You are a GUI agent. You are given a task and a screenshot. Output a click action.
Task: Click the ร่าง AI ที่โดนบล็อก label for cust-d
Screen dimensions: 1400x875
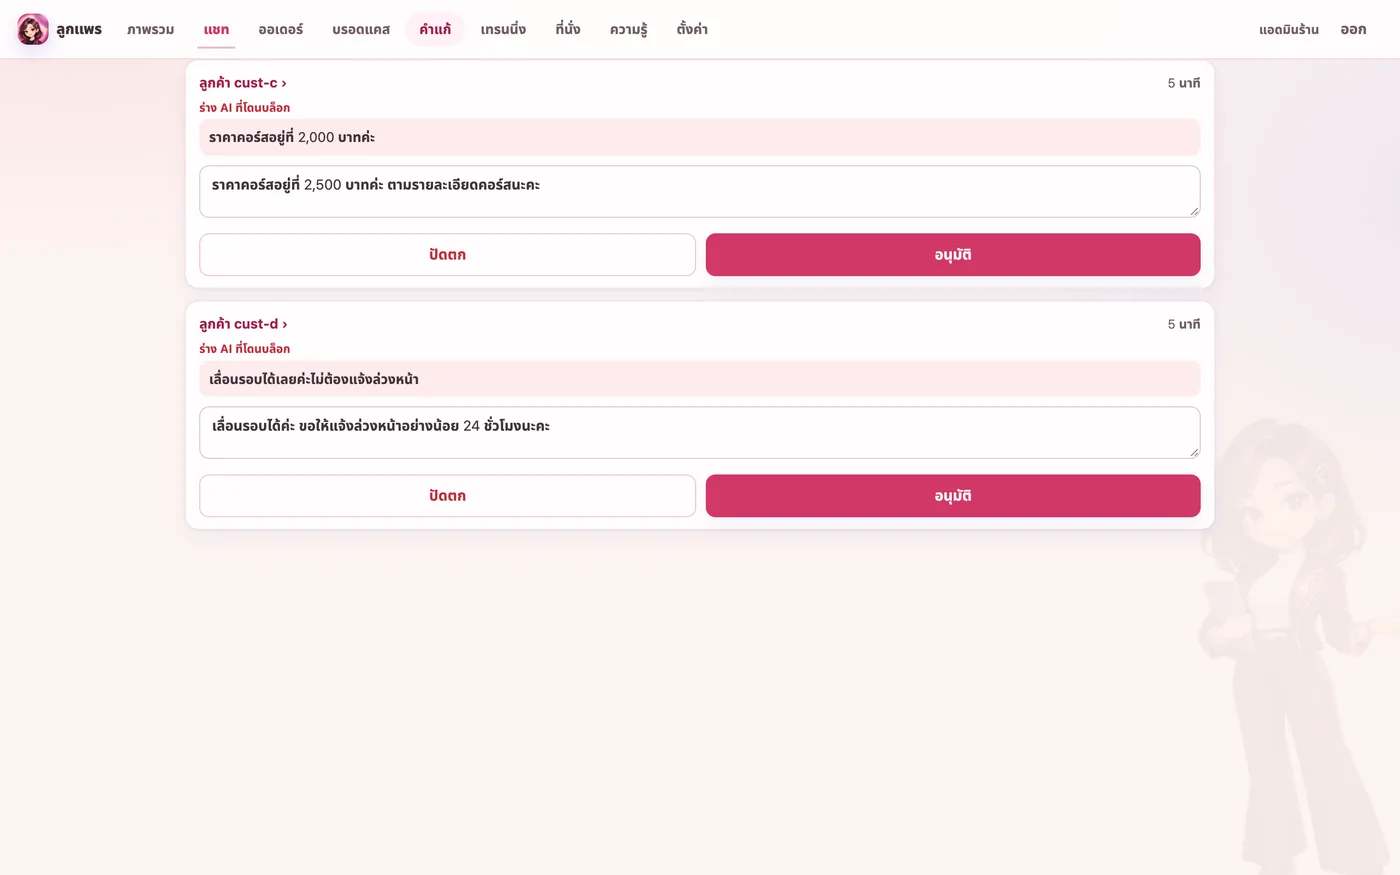click(x=244, y=348)
